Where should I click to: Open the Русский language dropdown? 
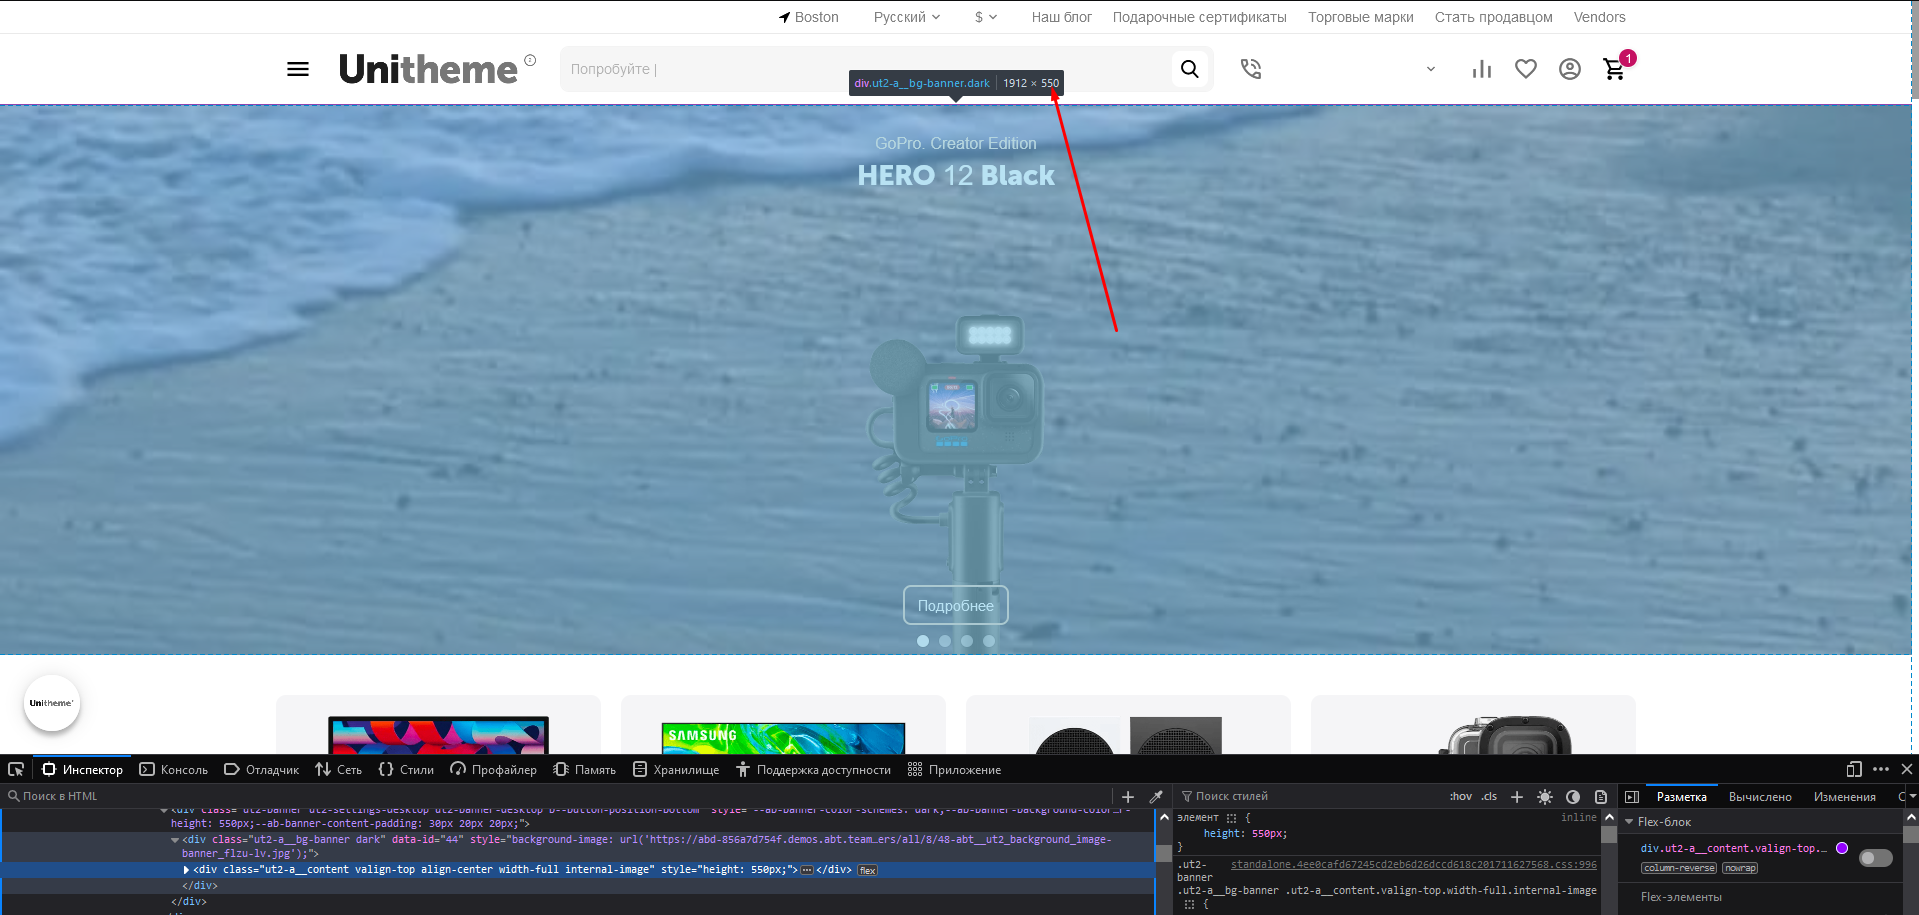click(907, 17)
